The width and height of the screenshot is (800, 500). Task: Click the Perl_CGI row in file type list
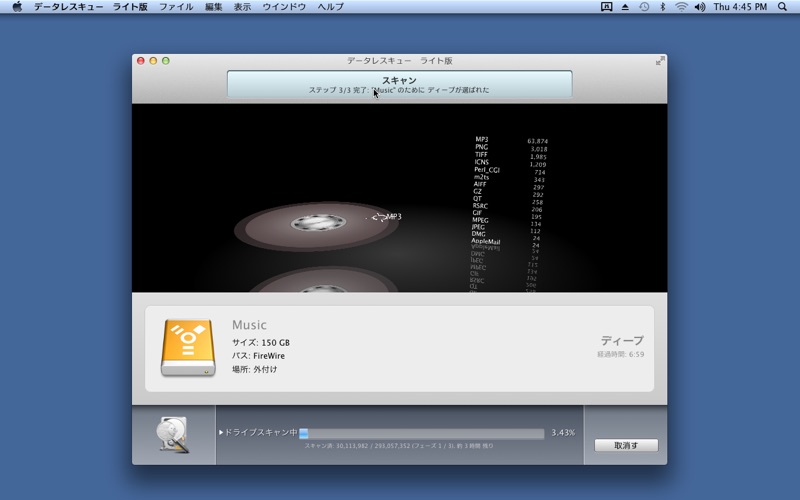[511, 170]
